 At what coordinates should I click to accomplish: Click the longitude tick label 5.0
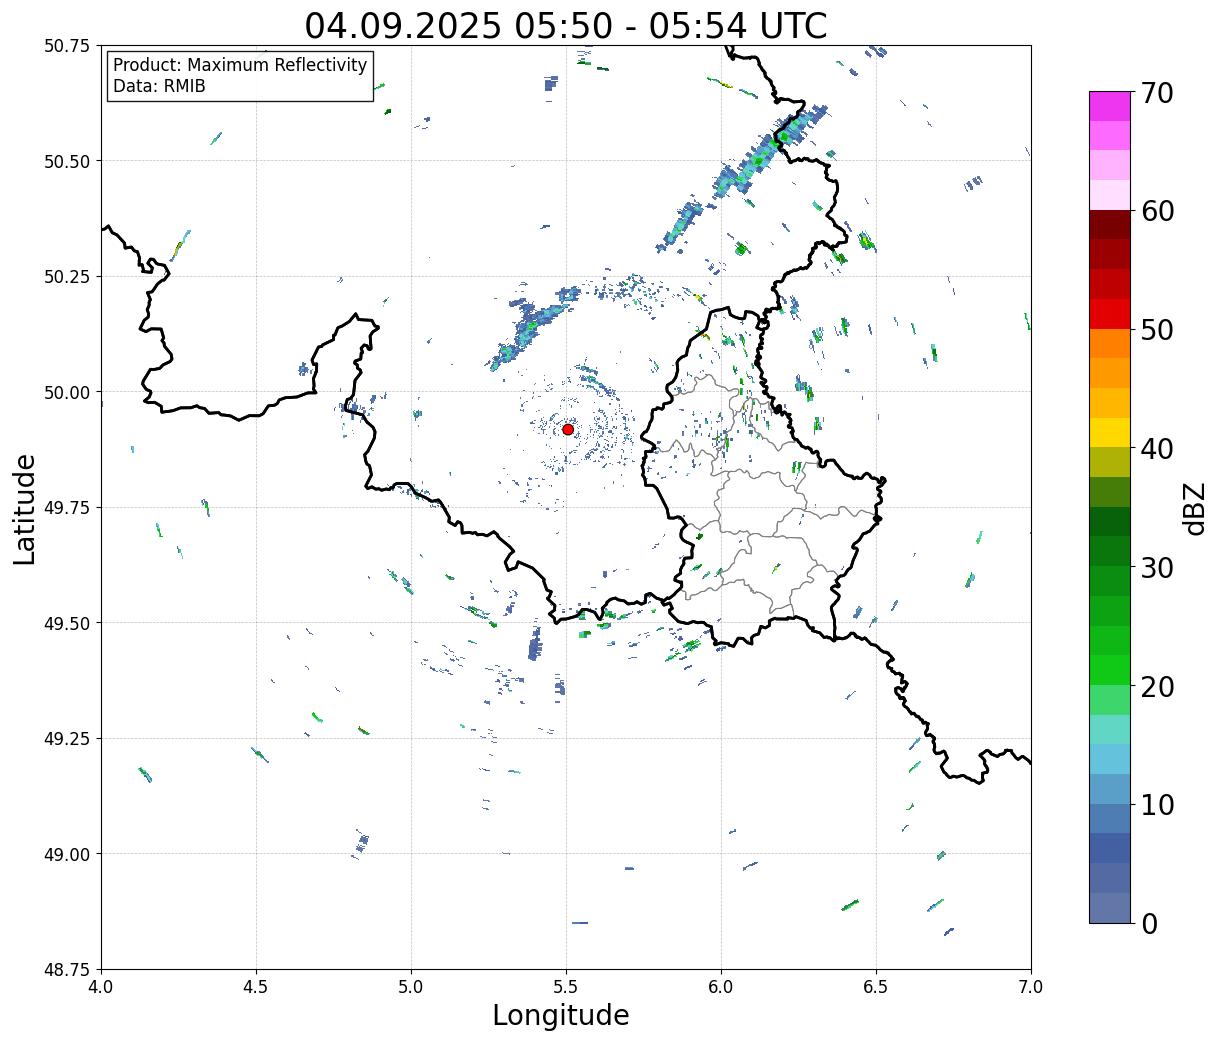[x=411, y=987]
